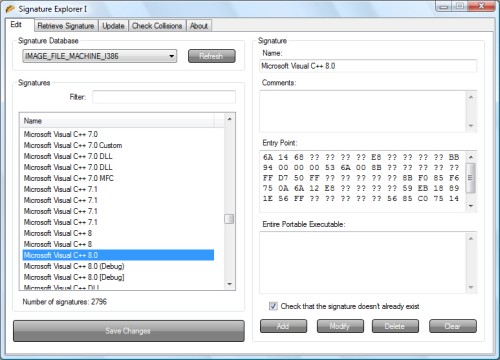This screenshot has width=500, height=360.
Task: Select Microsoft Visual C++ 7.0 DLL first row
Action: point(118,156)
